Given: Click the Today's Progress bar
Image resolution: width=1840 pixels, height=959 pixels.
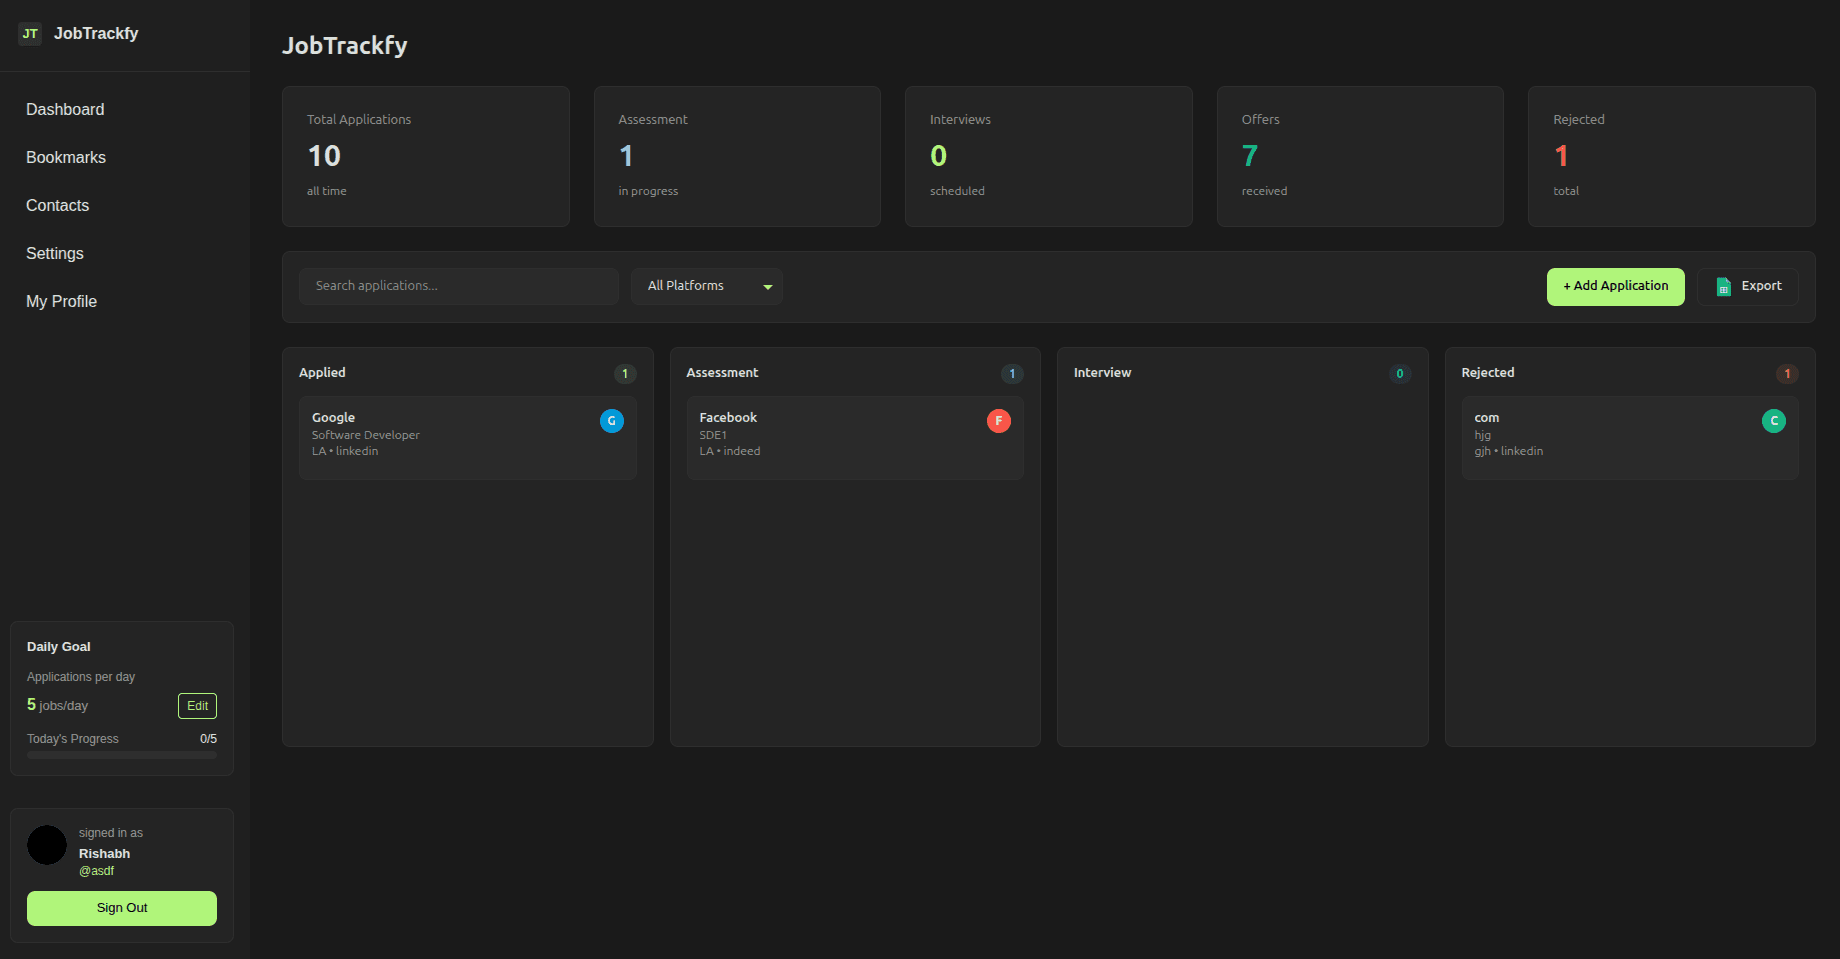Looking at the screenshot, I should tap(121, 753).
